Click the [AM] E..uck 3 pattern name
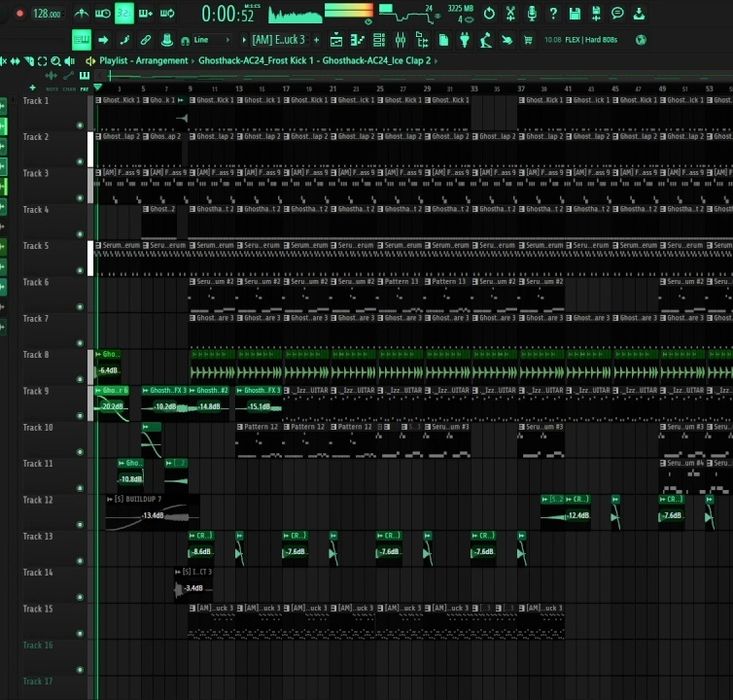Screen dimensions: 733x700 (278, 40)
